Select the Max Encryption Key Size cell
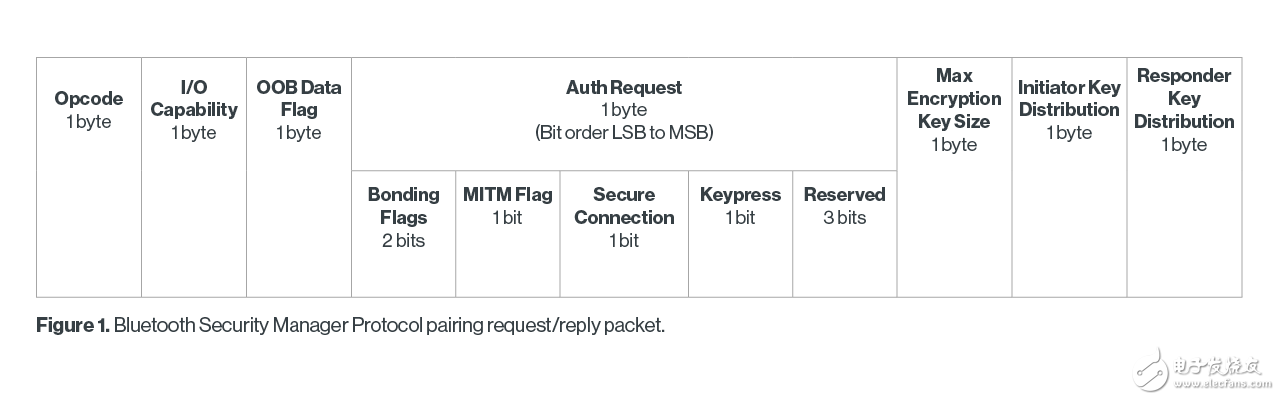Image resolution: width=1280 pixels, height=400 pixels. tap(954, 110)
